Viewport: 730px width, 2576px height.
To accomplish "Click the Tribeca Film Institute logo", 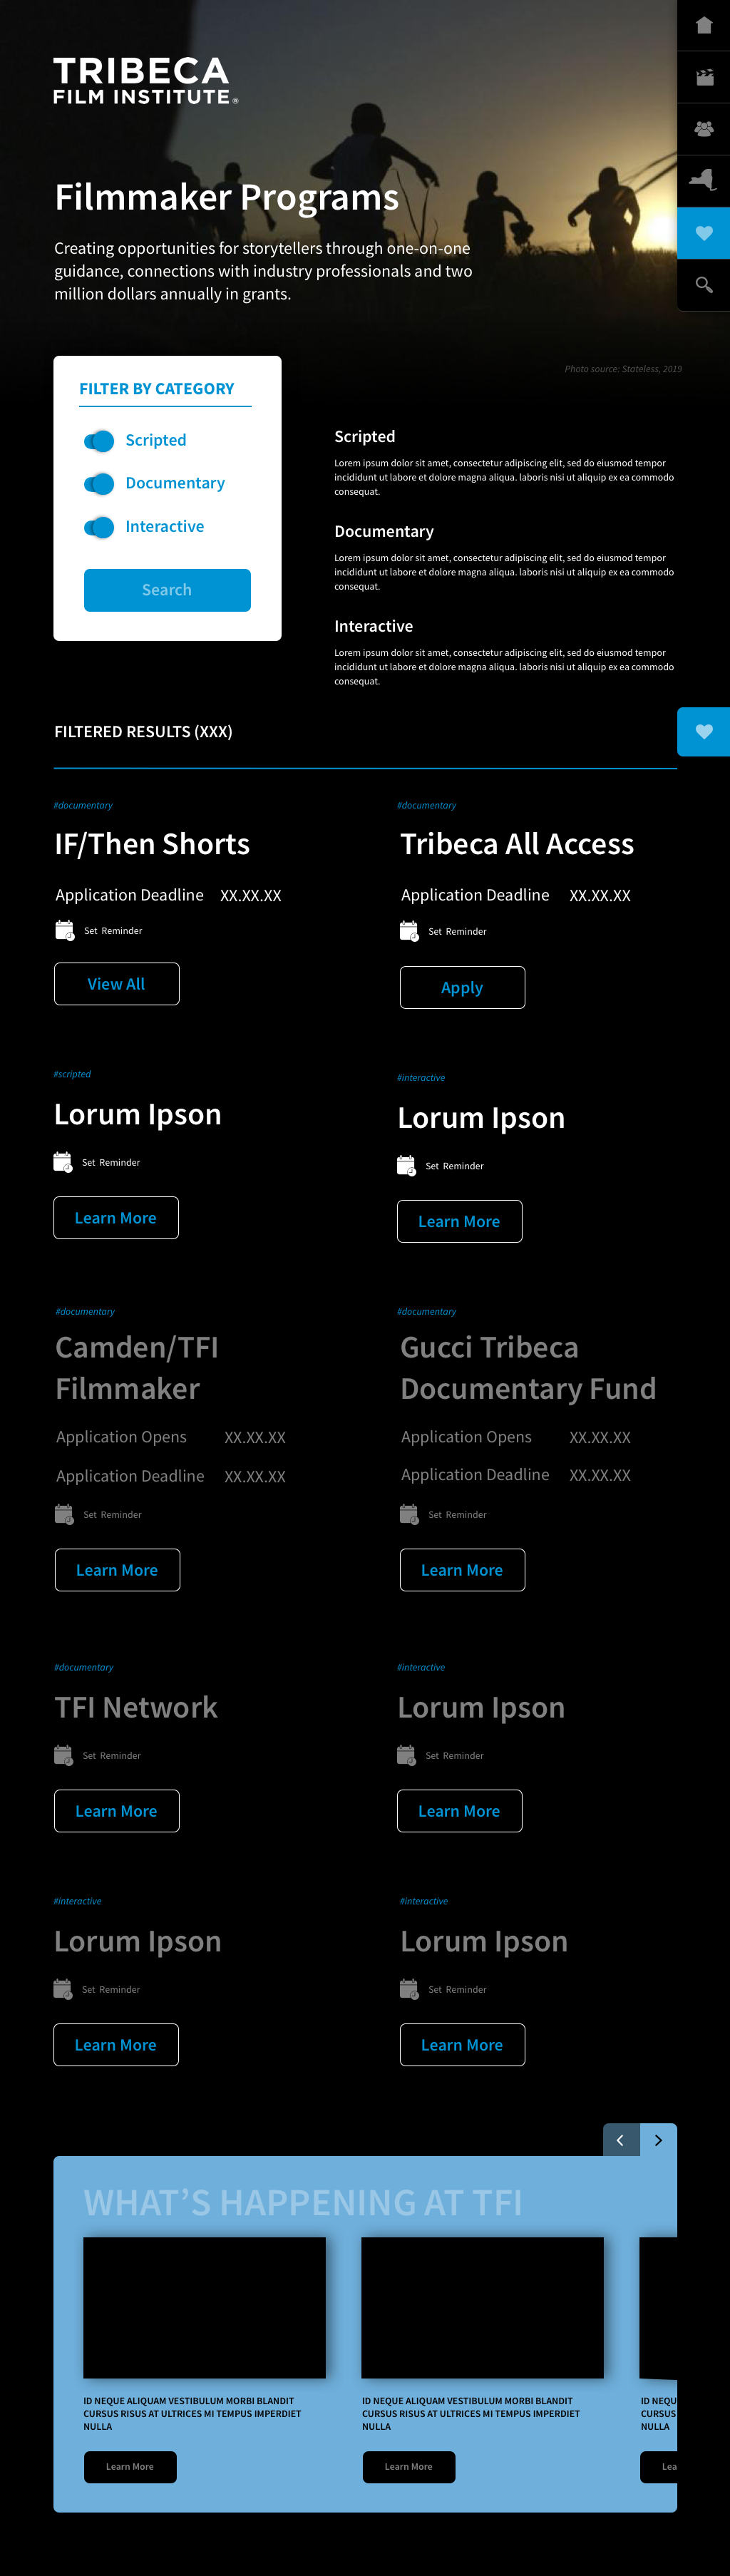I will [145, 81].
